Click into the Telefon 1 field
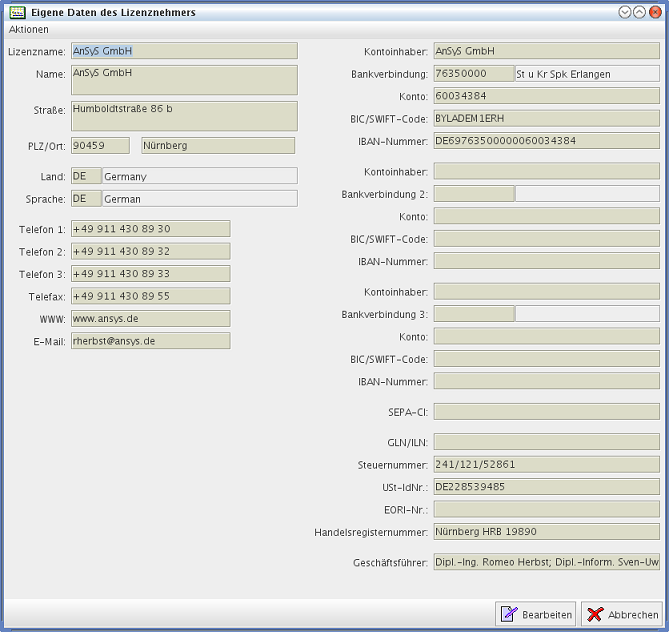 pos(150,229)
